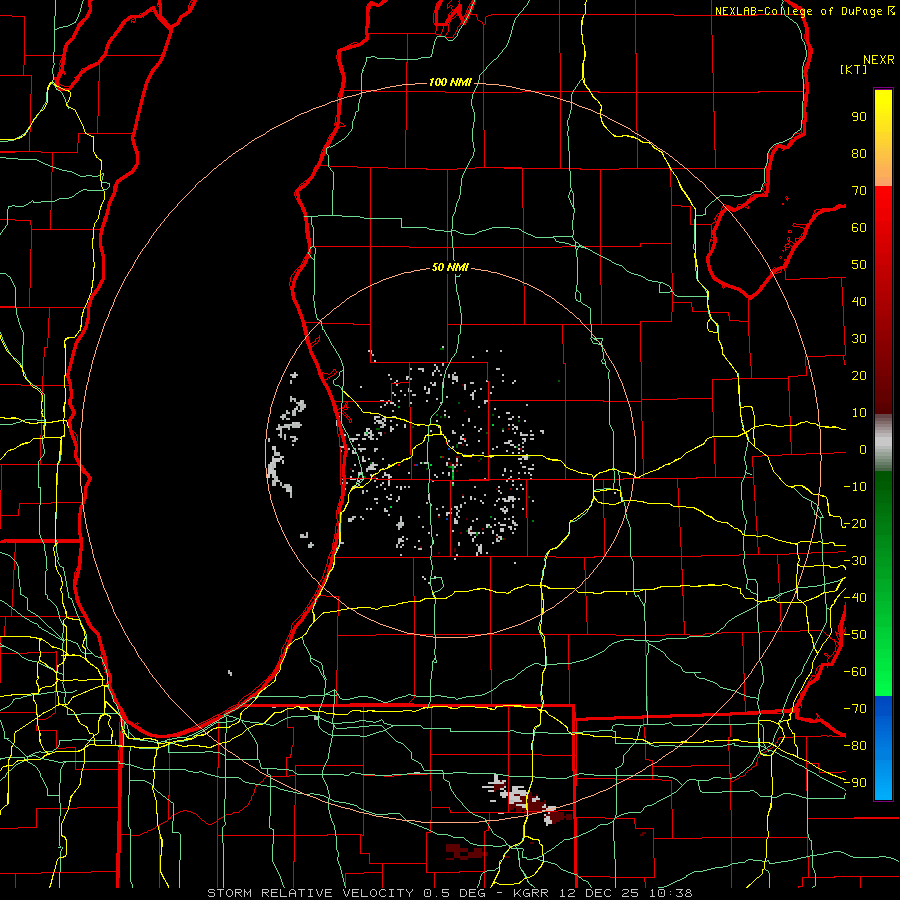Click the "[KT]" units label
This screenshot has width=900, height=900.
854,69
